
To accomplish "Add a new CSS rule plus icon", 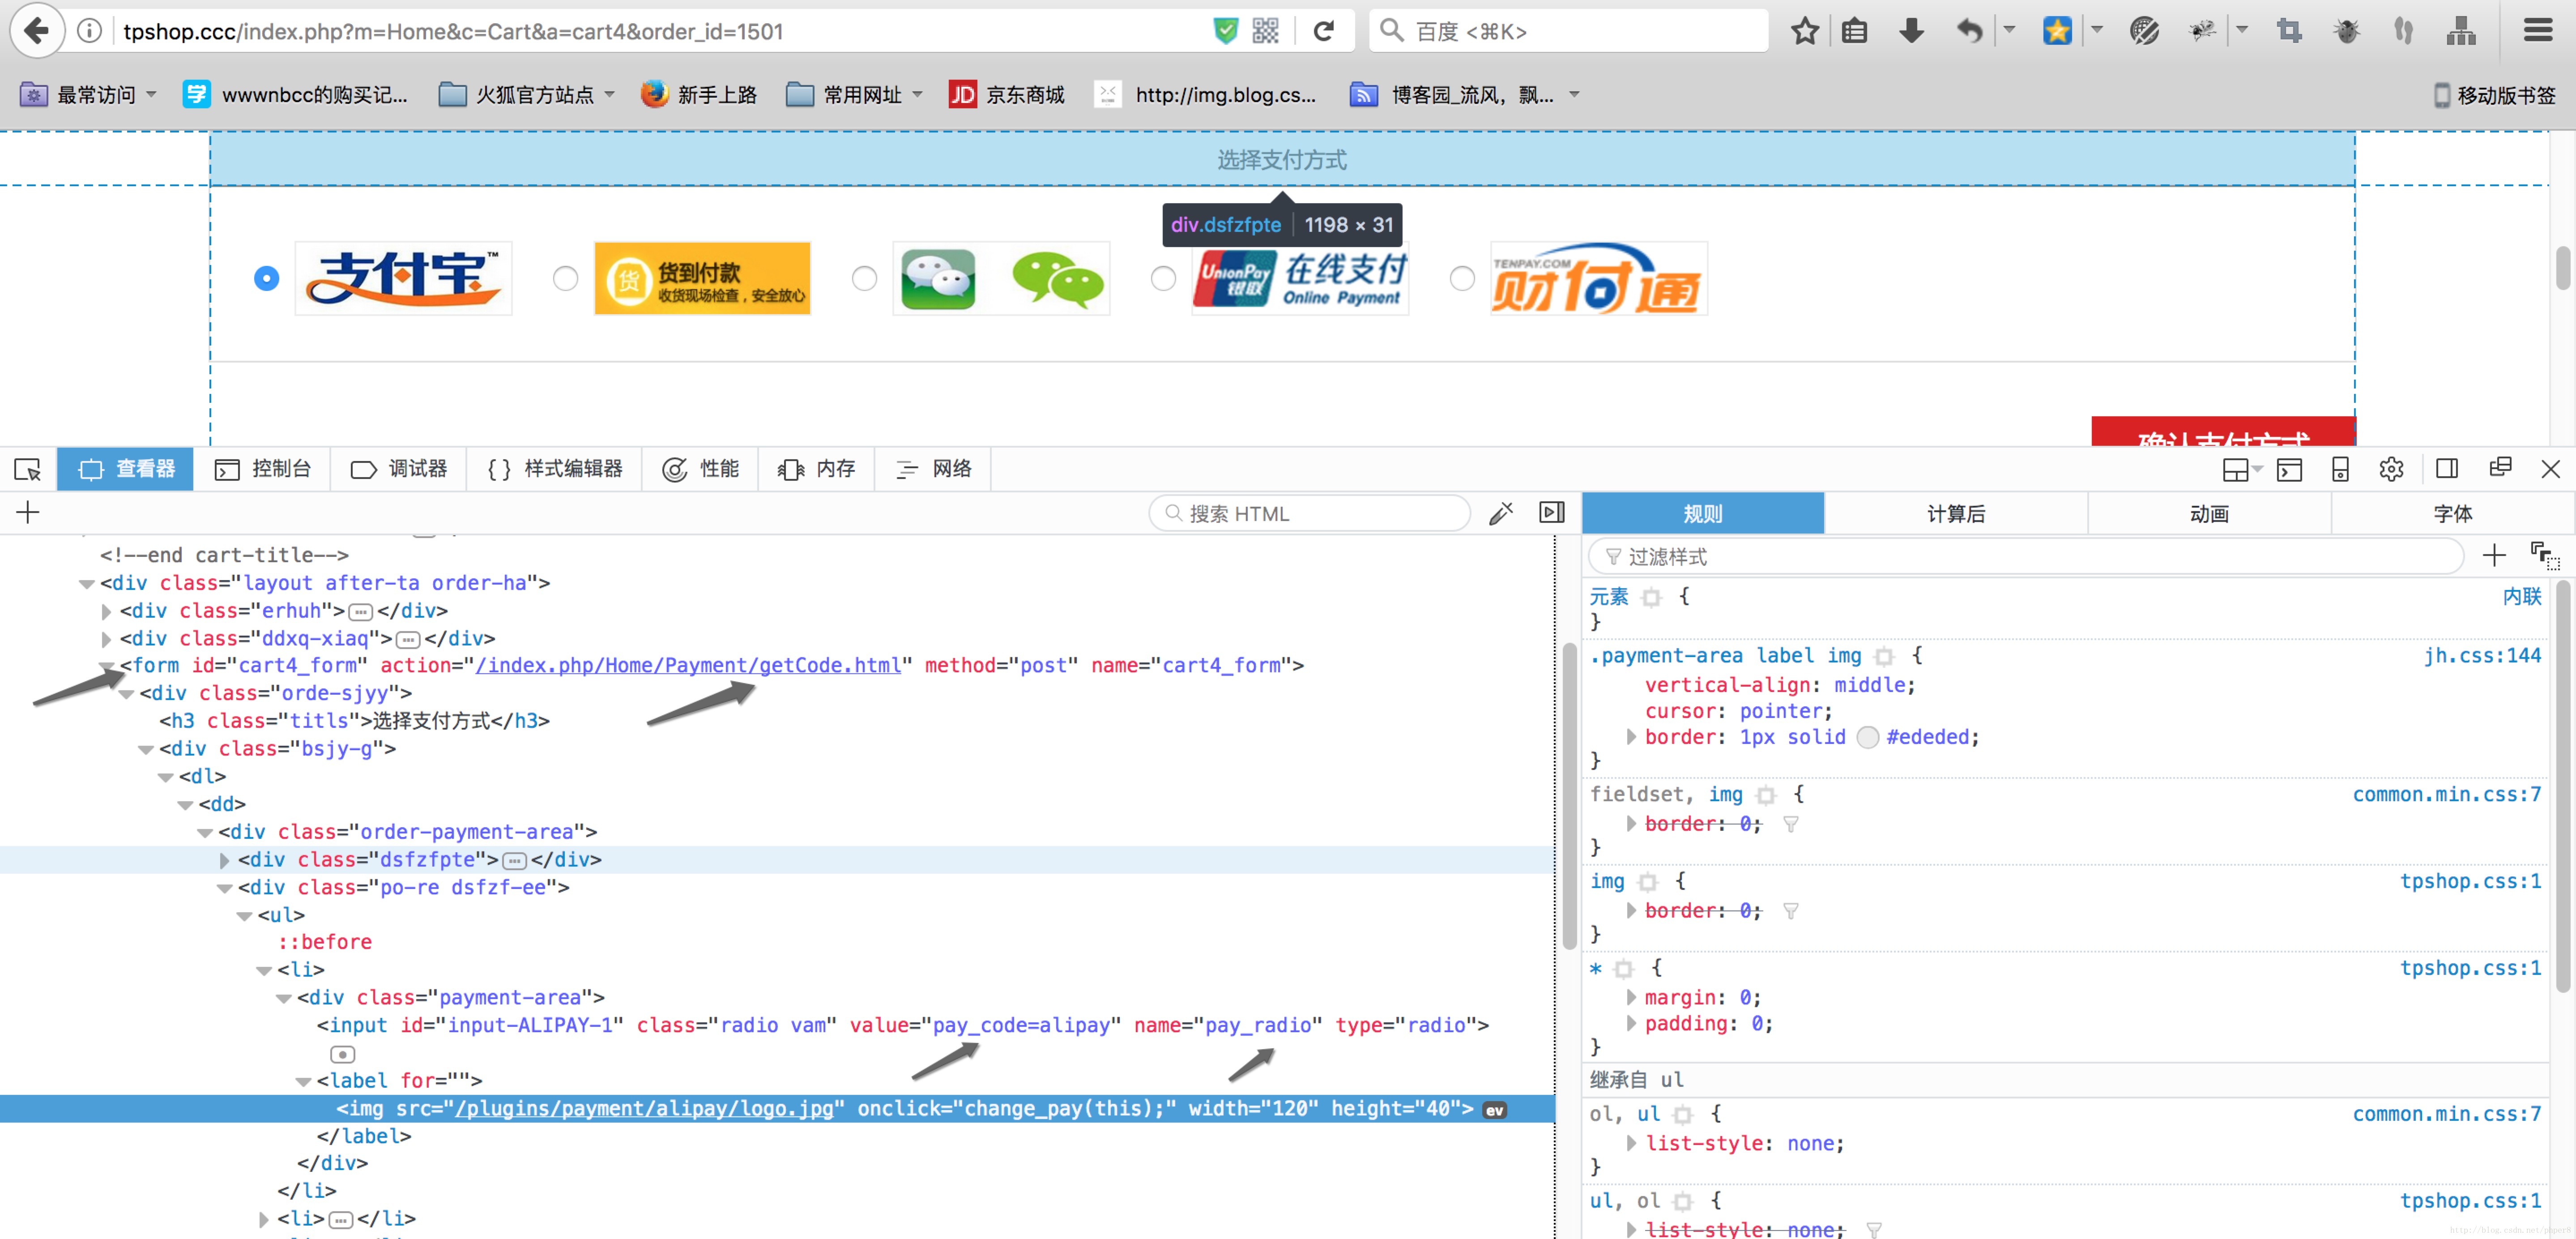I will point(2494,555).
